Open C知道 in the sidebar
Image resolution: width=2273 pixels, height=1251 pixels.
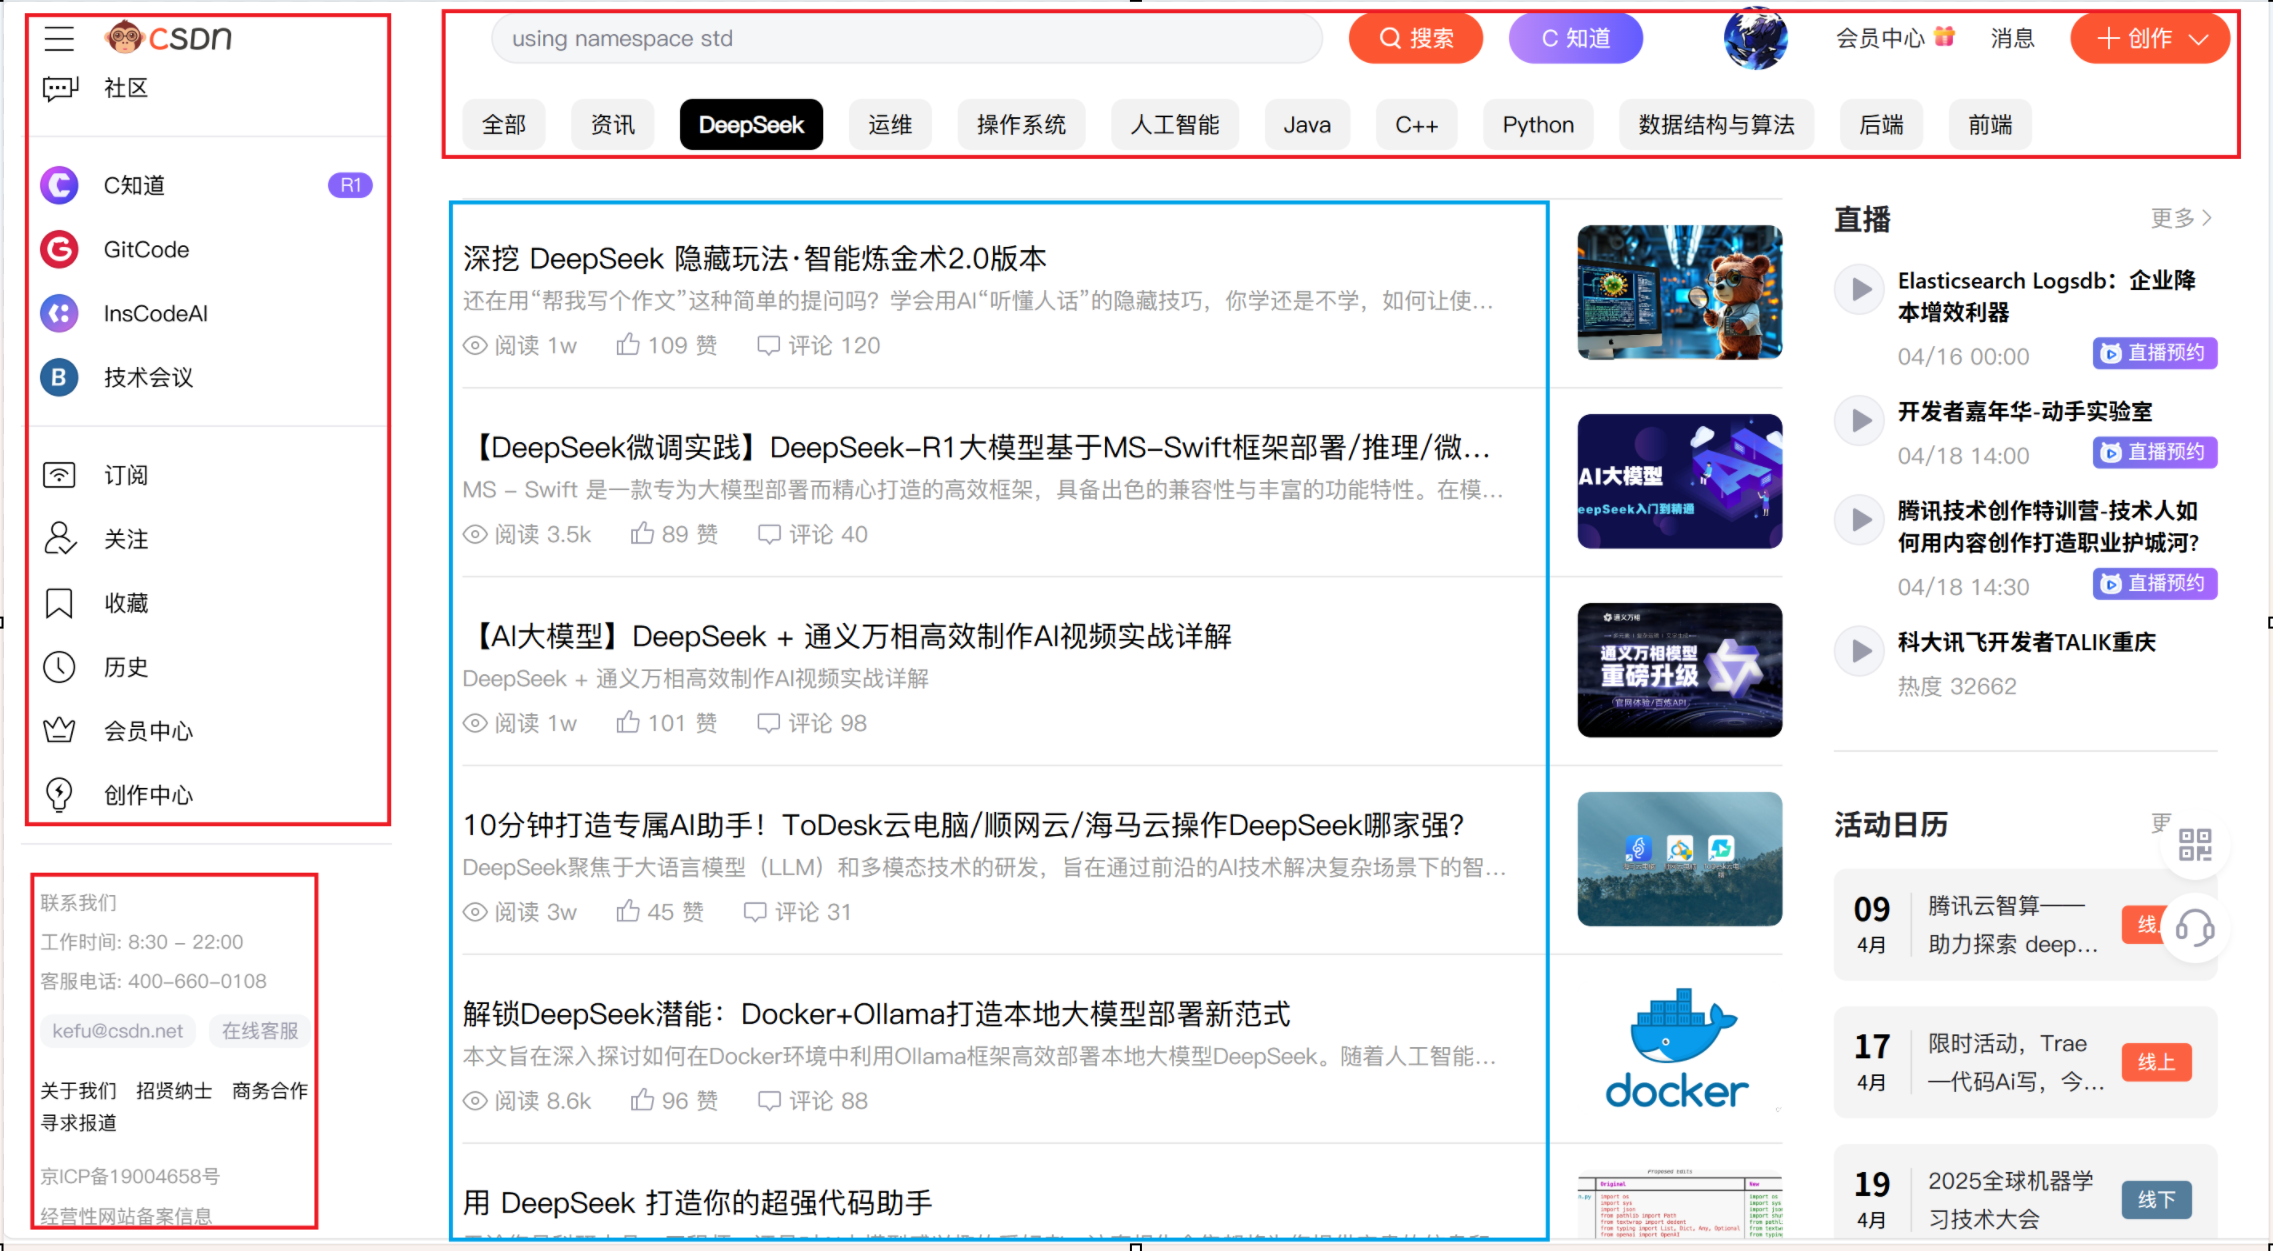pyautogui.click(x=134, y=185)
